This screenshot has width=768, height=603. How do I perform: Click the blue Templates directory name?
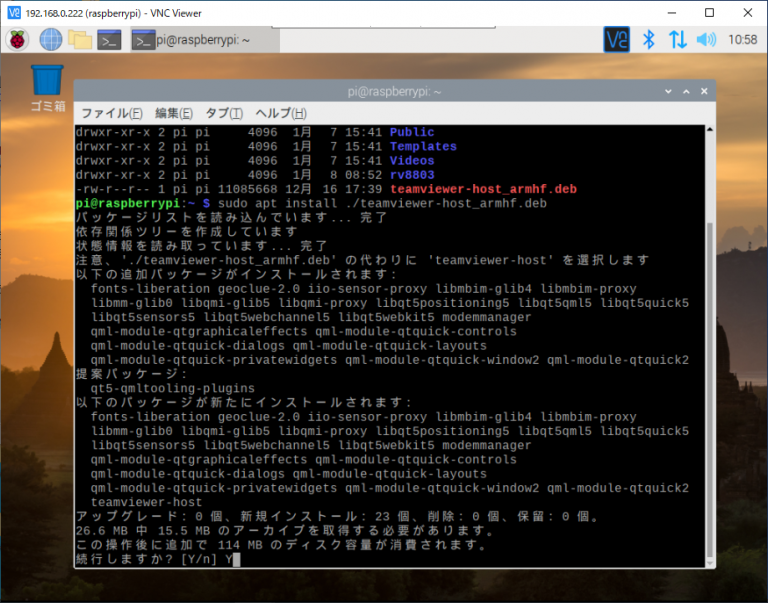pos(423,146)
